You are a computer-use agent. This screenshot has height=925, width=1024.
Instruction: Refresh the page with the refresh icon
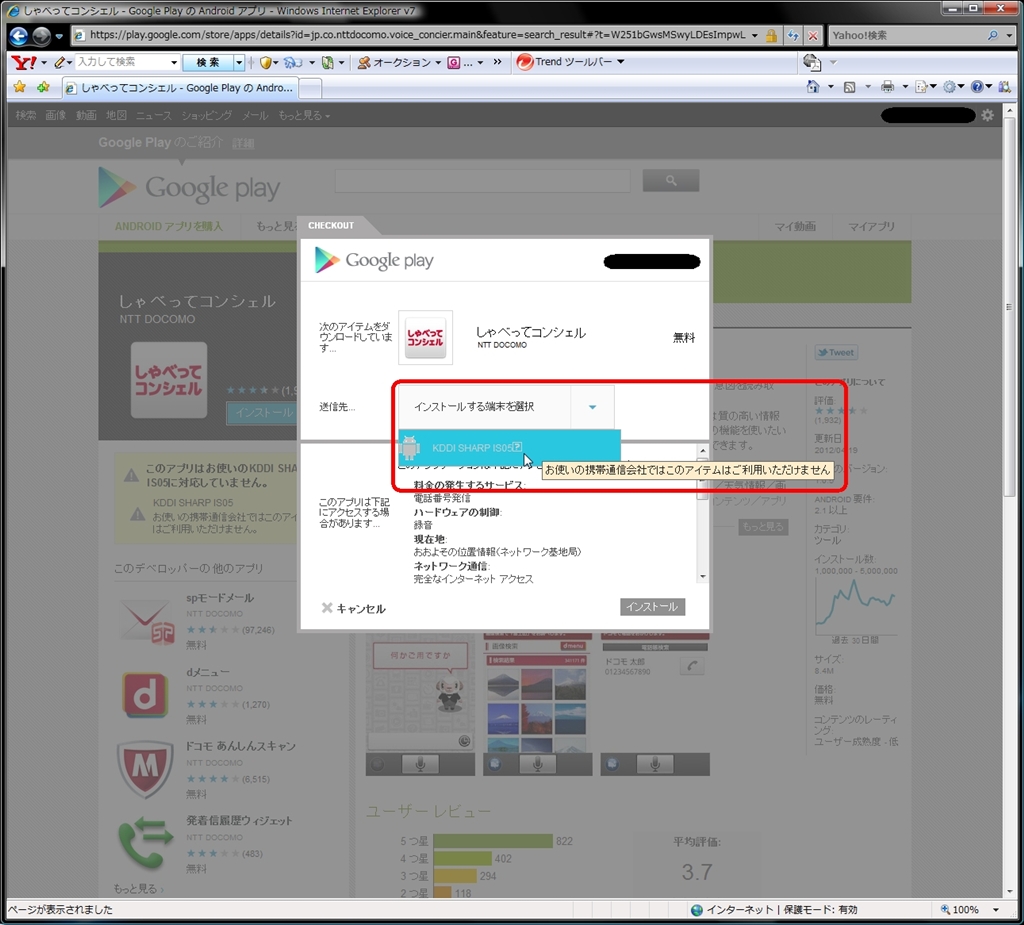793,35
